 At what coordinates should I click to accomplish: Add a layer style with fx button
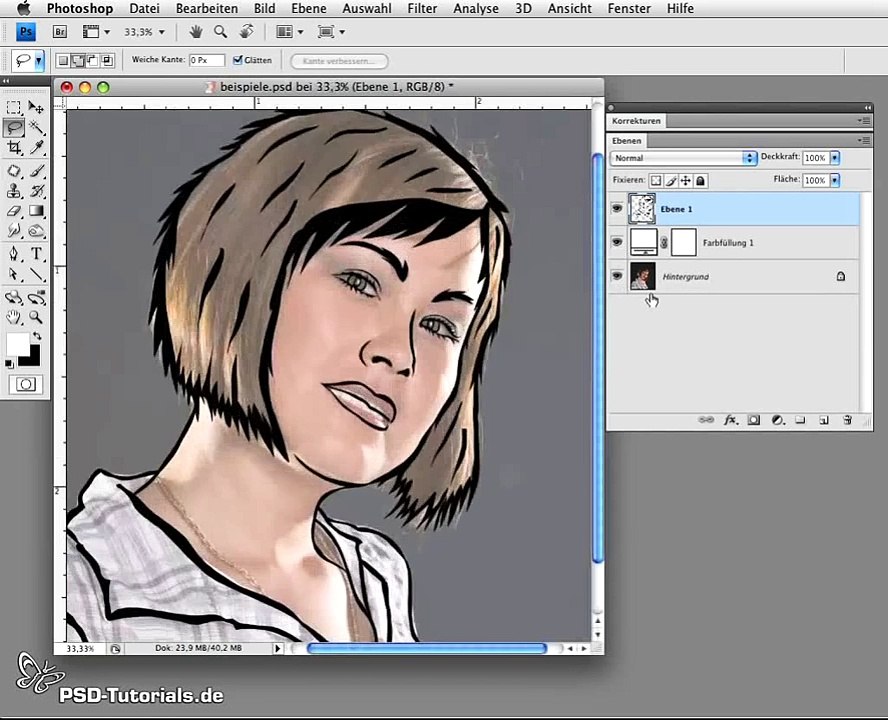(x=731, y=420)
